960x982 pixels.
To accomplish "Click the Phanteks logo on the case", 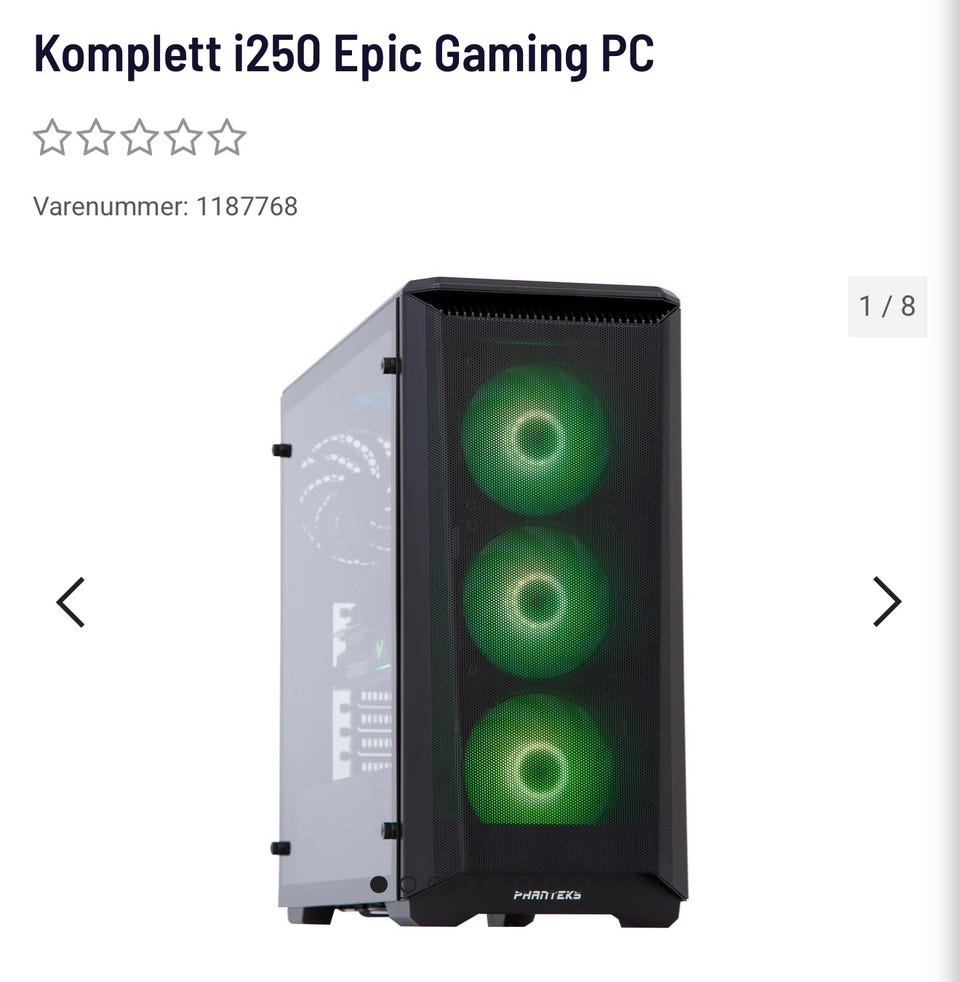I will tap(547, 895).
